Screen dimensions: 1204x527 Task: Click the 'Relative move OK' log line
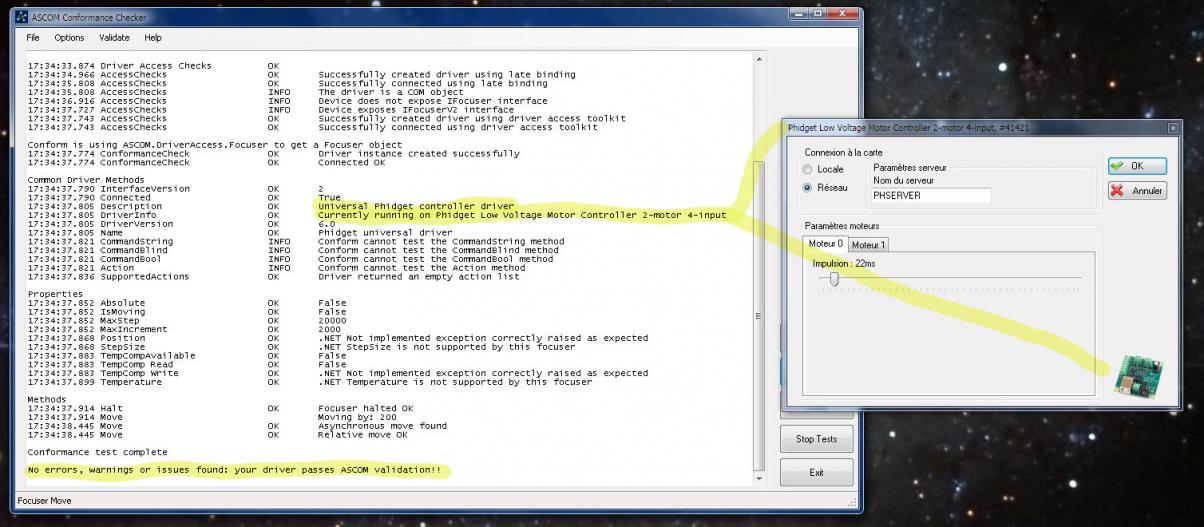[363, 435]
